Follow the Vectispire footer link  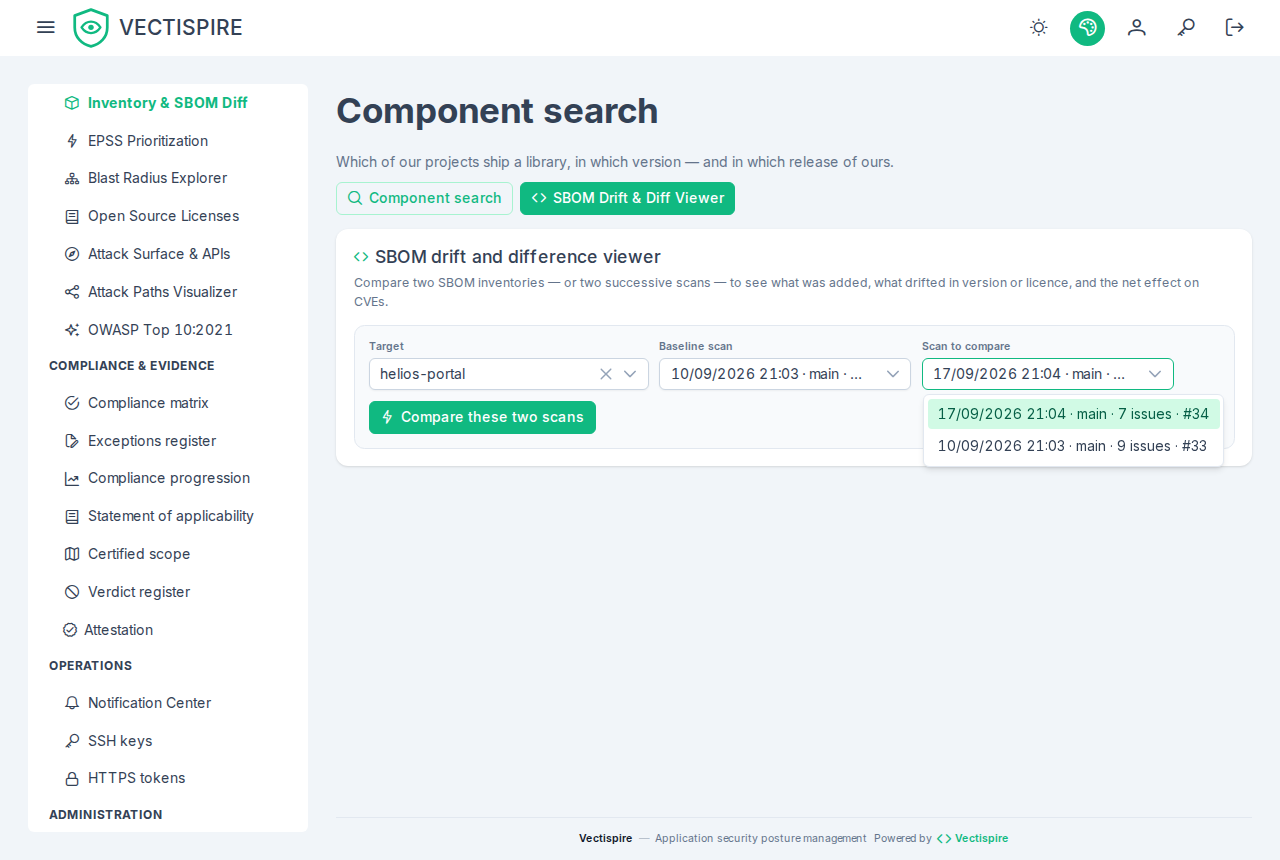[972, 838]
